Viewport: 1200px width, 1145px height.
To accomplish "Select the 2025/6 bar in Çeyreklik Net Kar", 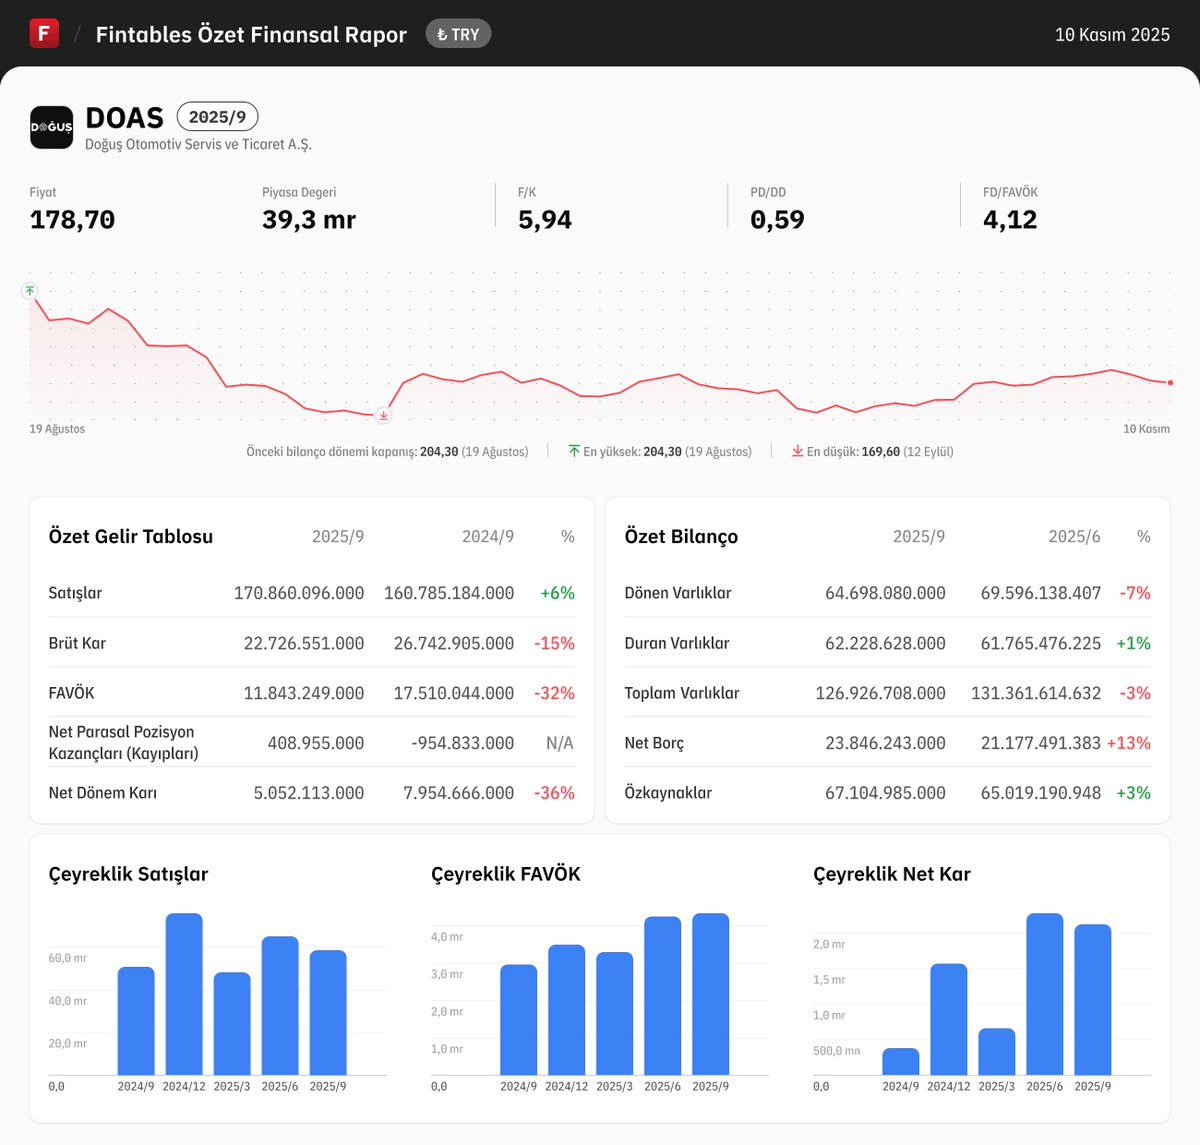I will (1044, 995).
